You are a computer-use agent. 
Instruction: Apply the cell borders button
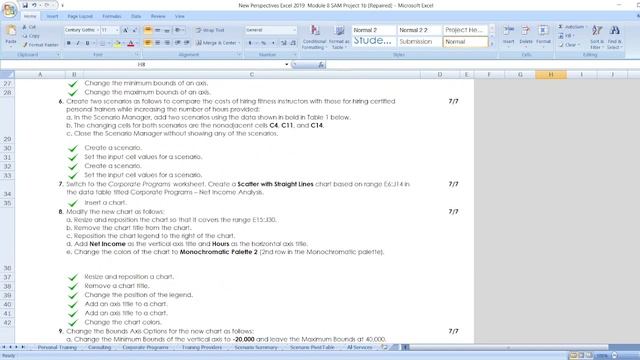102,43
